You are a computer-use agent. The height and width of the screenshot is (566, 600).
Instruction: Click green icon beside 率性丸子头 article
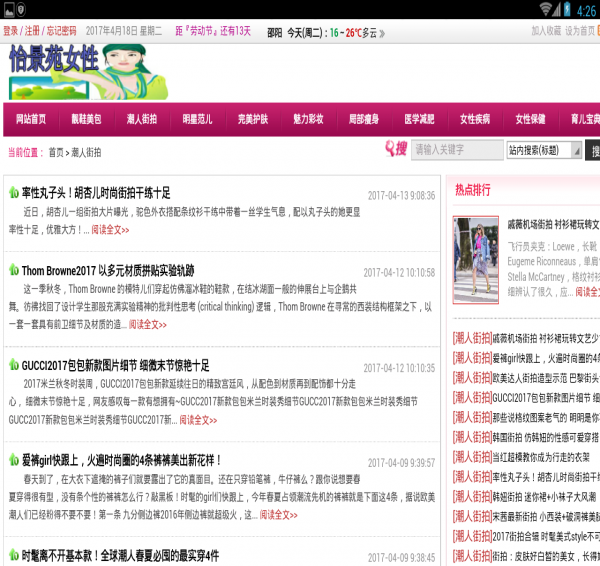pyautogui.click(x=14, y=192)
